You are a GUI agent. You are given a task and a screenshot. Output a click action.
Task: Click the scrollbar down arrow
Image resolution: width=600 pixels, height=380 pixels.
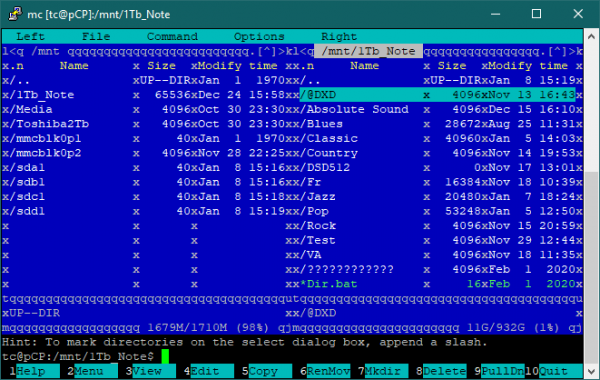591,372
